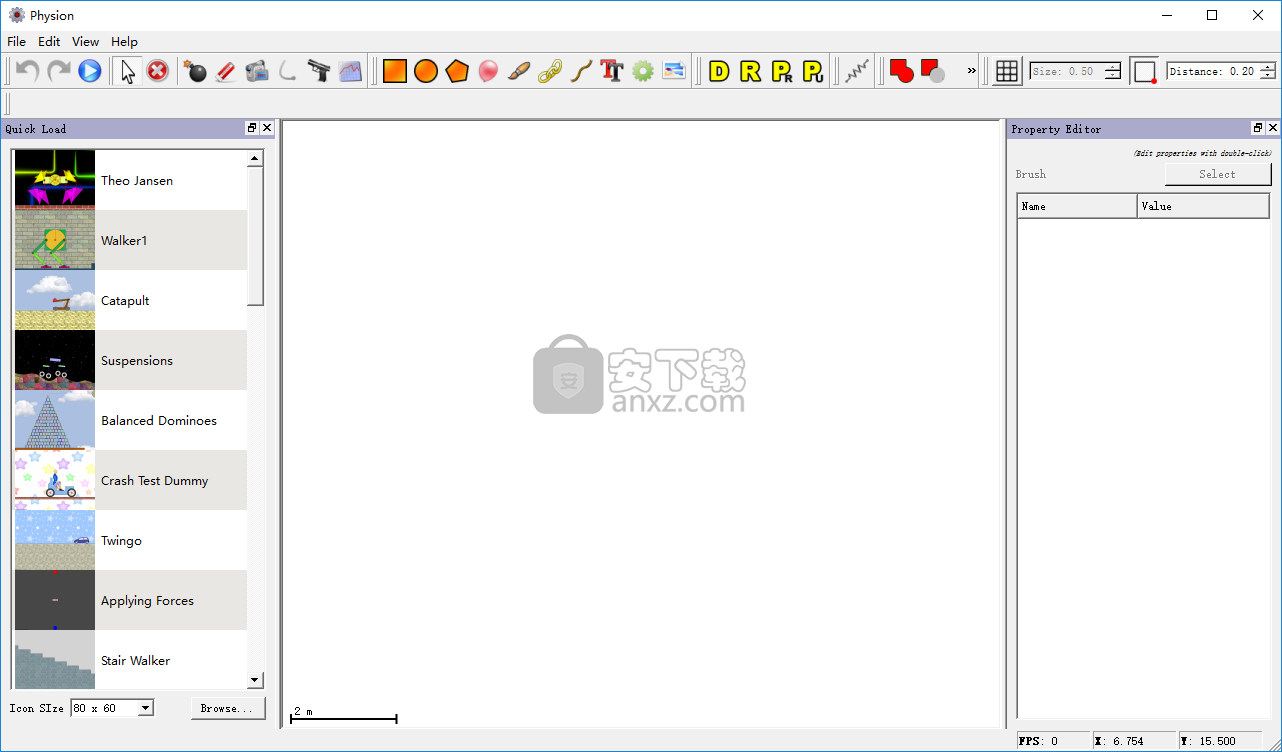
Task: Increase the Size value stepper
Action: (x=1110, y=66)
